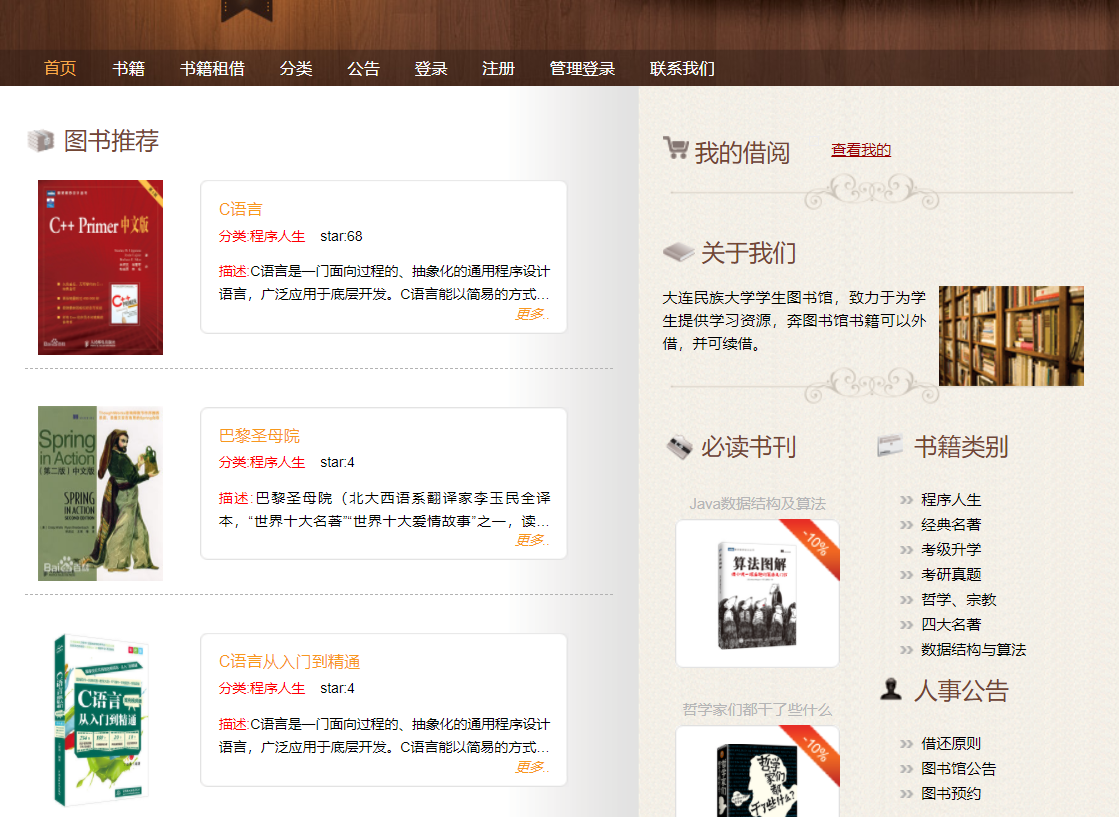Screen dimensions: 1119x817
Task: Click the 书籍类别 heading
Action: point(961,447)
